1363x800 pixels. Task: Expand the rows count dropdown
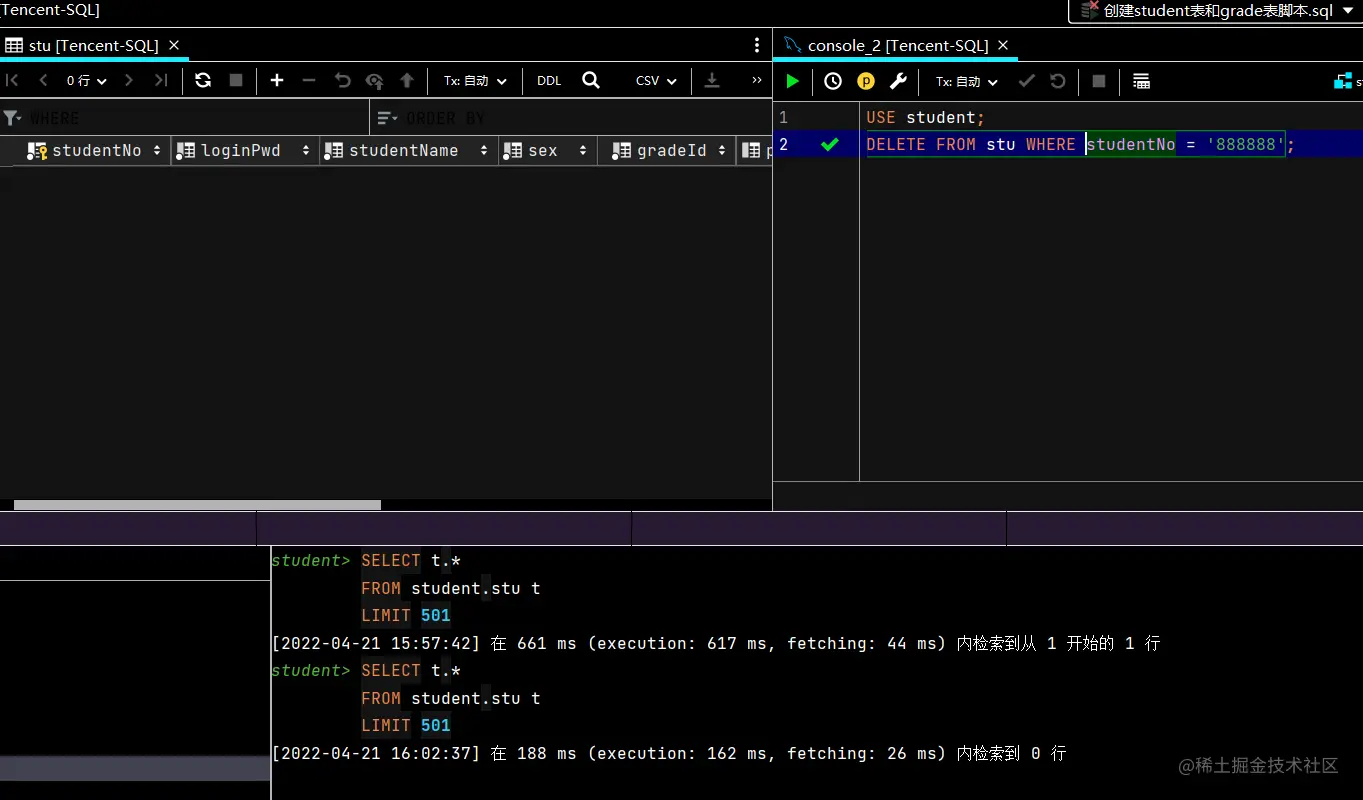pyautogui.click(x=86, y=80)
